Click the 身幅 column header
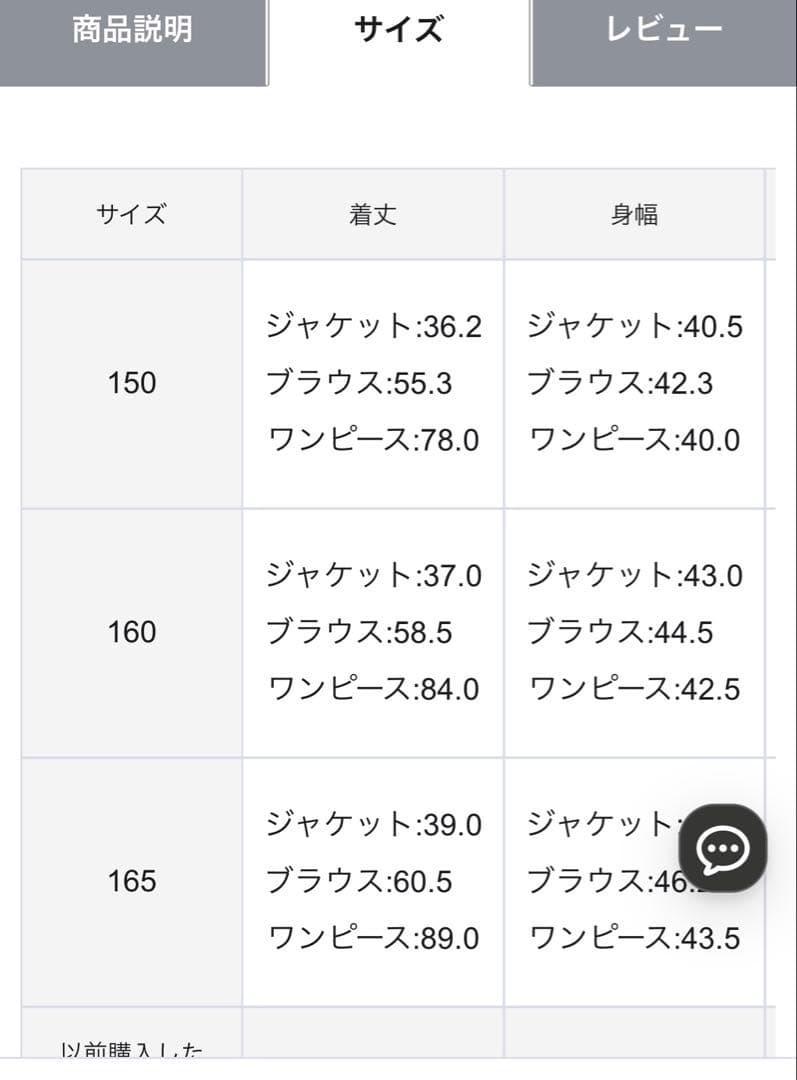 tap(634, 214)
